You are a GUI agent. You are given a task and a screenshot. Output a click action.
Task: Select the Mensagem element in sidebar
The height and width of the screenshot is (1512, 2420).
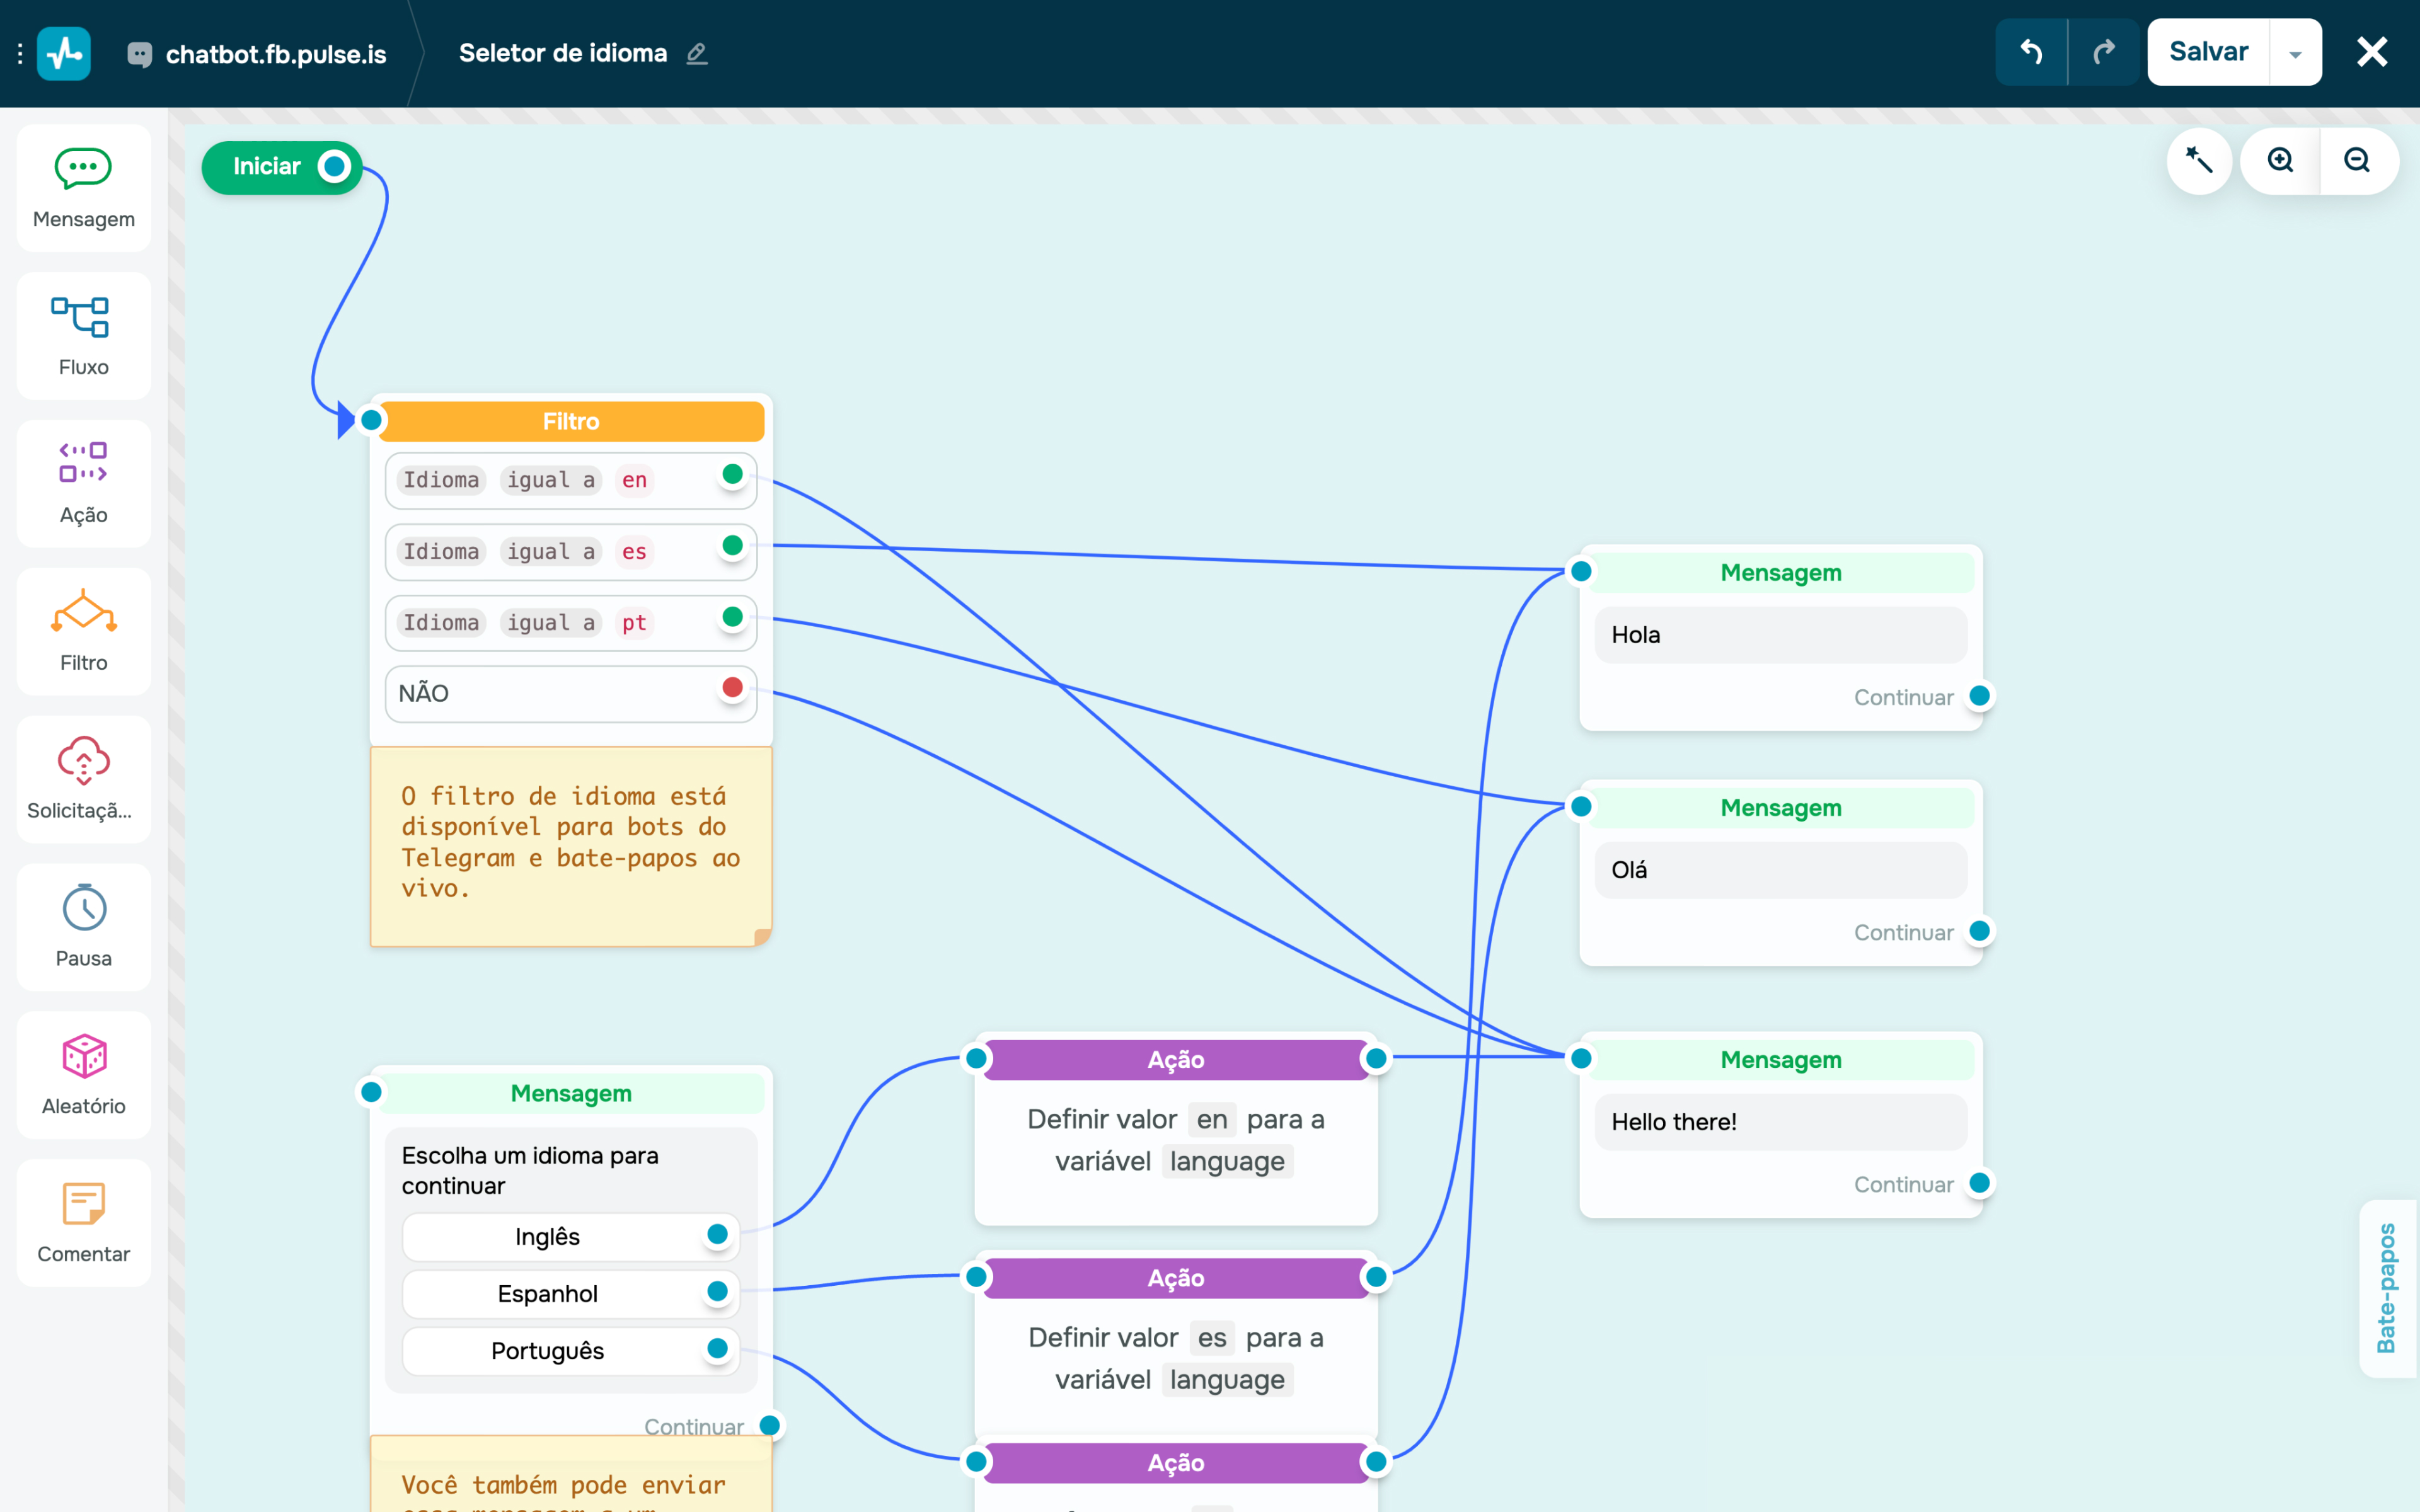click(83, 188)
